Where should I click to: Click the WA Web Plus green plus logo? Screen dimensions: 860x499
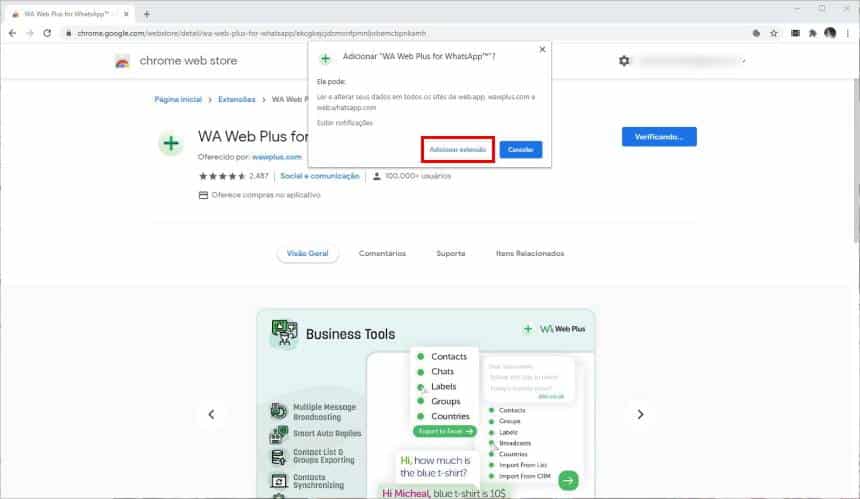coord(171,144)
